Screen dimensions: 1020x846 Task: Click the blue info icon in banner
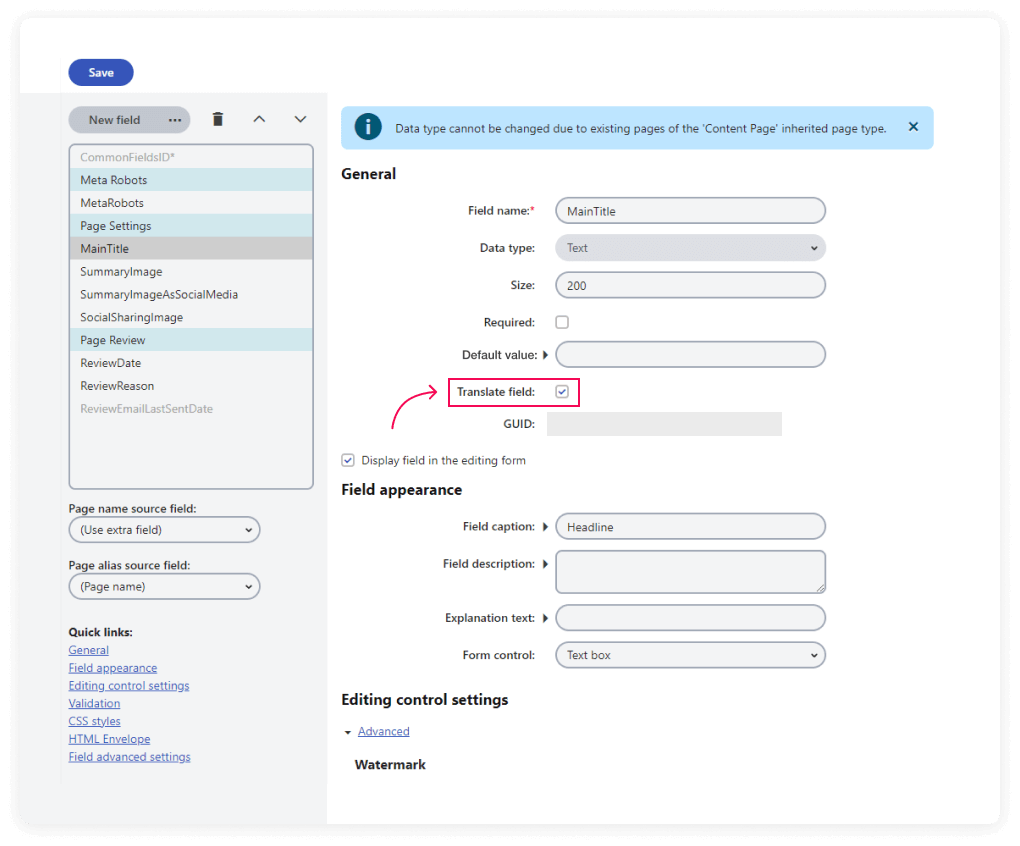(x=368, y=128)
